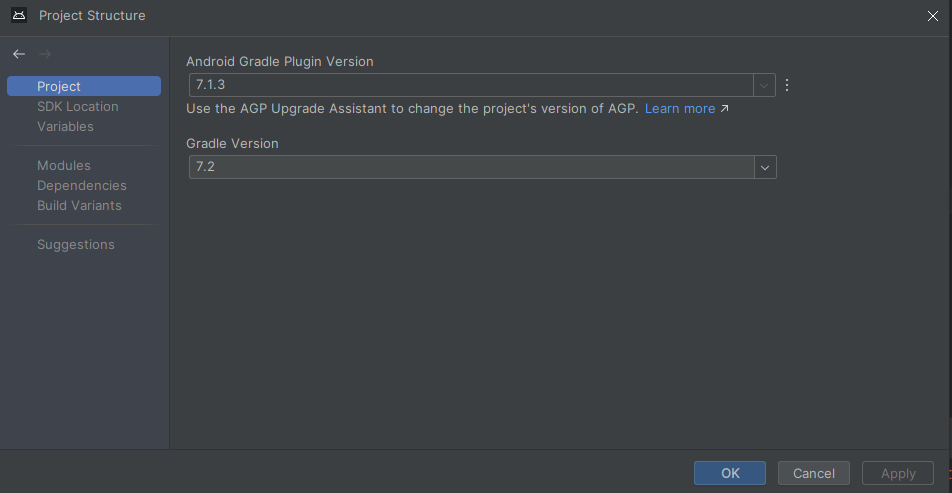Click the Apply button

pos(898,473)
